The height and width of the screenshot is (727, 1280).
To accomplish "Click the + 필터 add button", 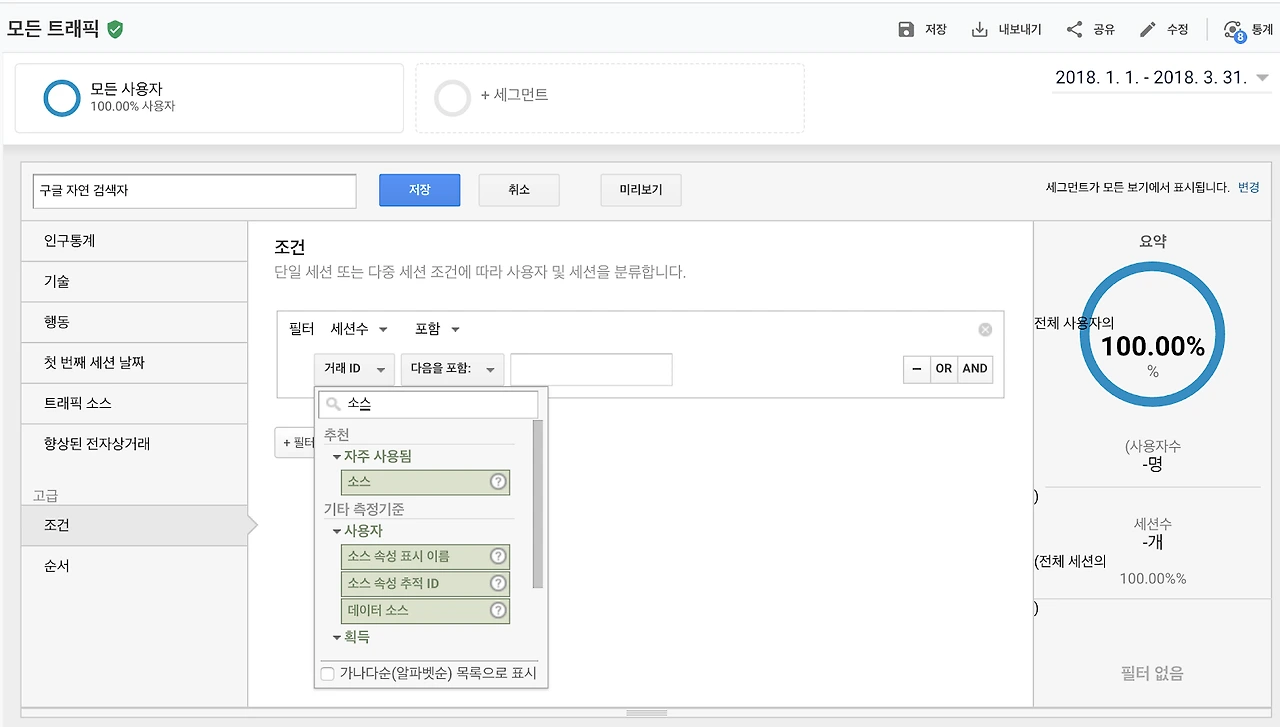I will point(295,442).
